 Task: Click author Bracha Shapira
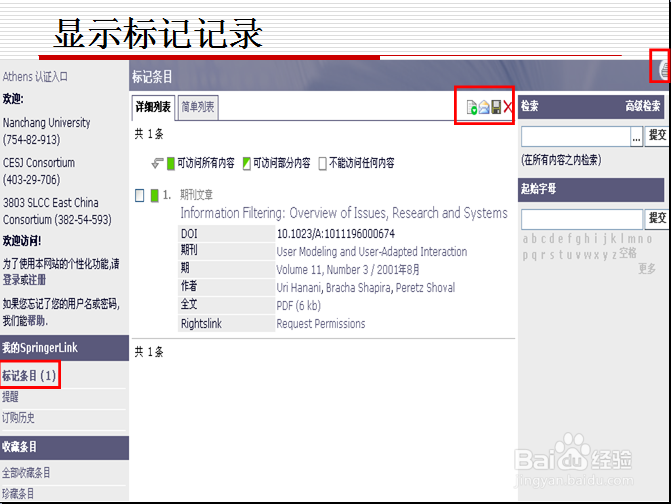(x=359, y=288)
